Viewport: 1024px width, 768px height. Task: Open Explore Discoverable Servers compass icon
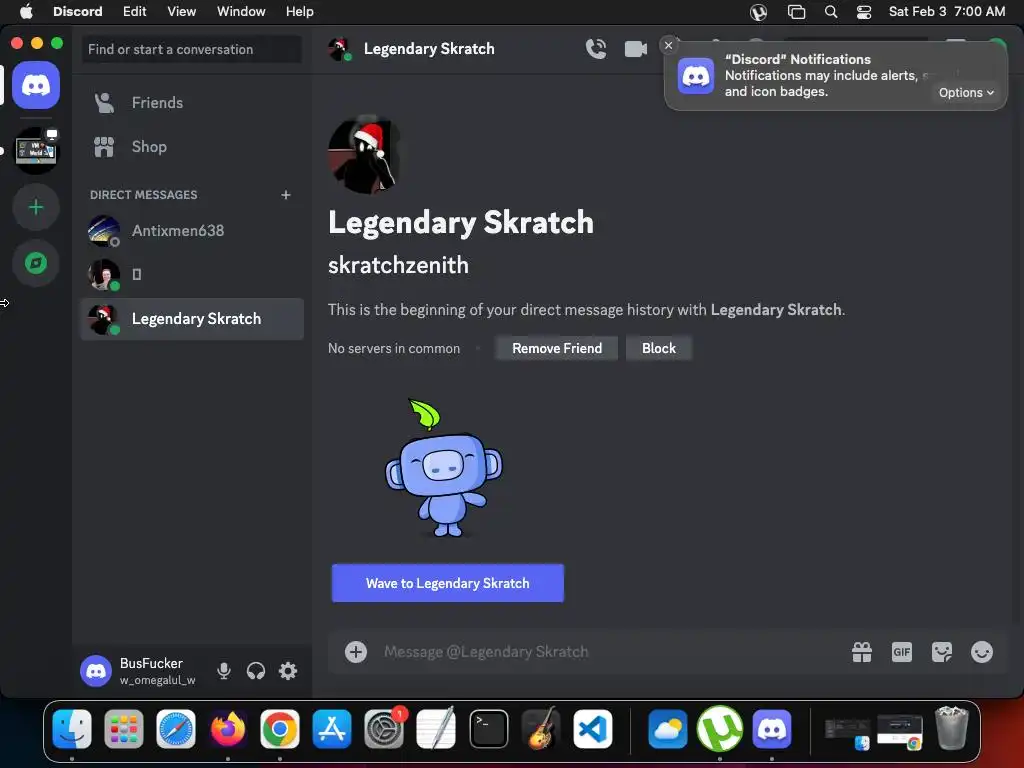coord(36,263)
